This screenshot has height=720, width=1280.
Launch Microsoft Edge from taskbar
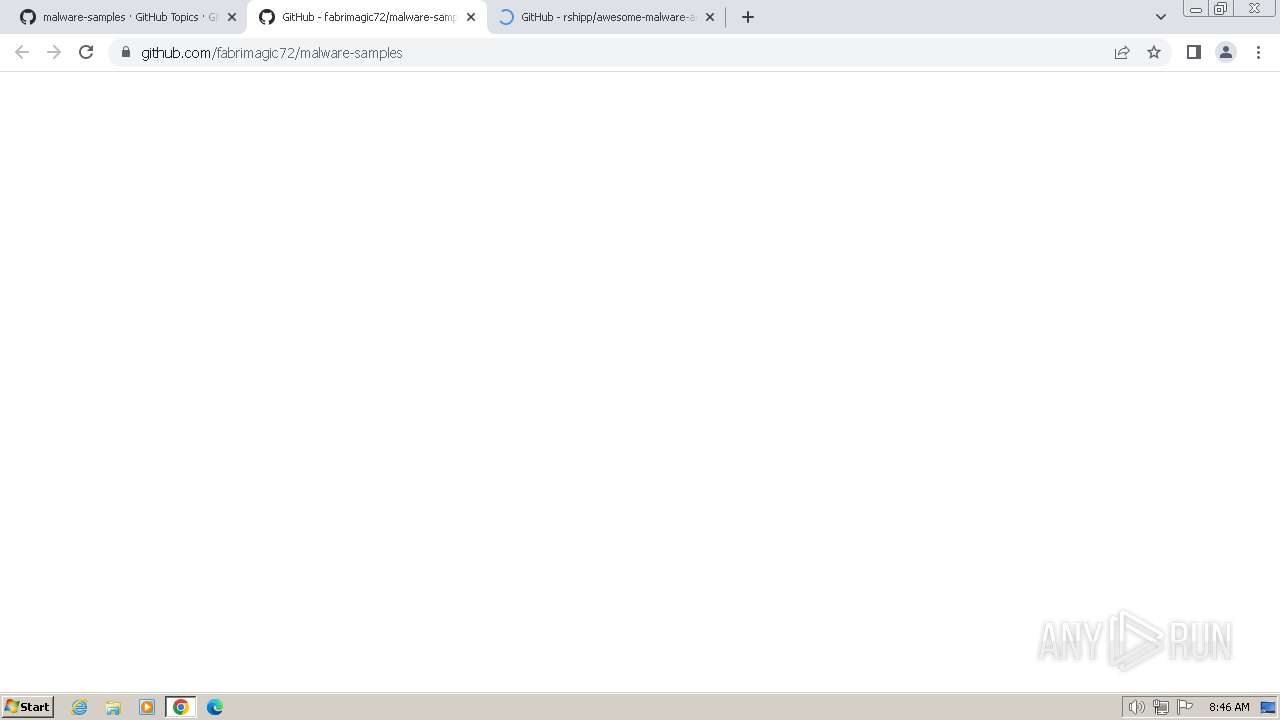[x=215, y=707]
